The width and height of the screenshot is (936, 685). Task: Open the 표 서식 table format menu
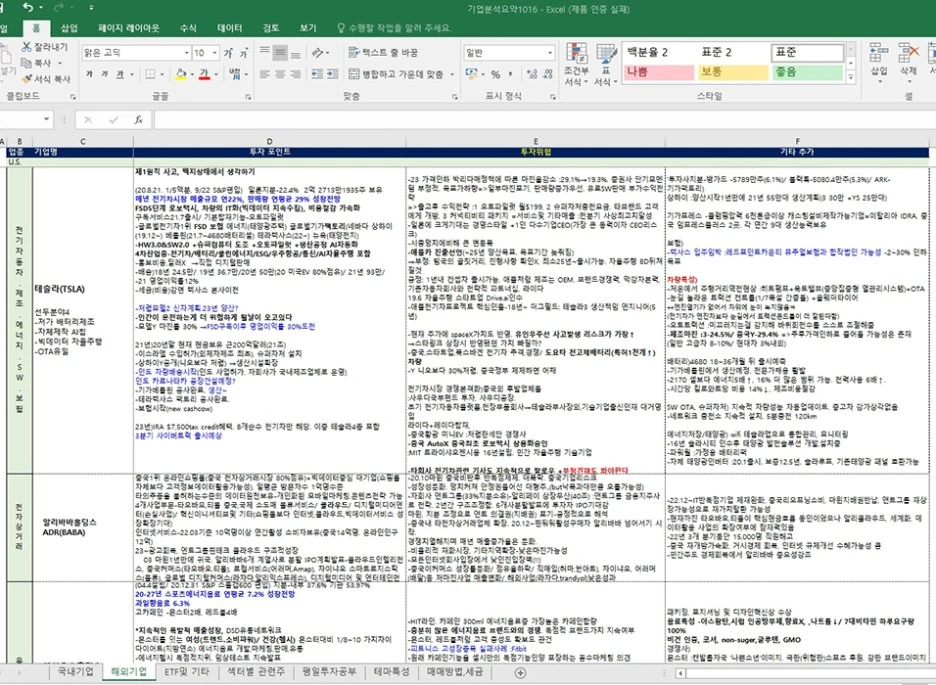click(605, 64)
